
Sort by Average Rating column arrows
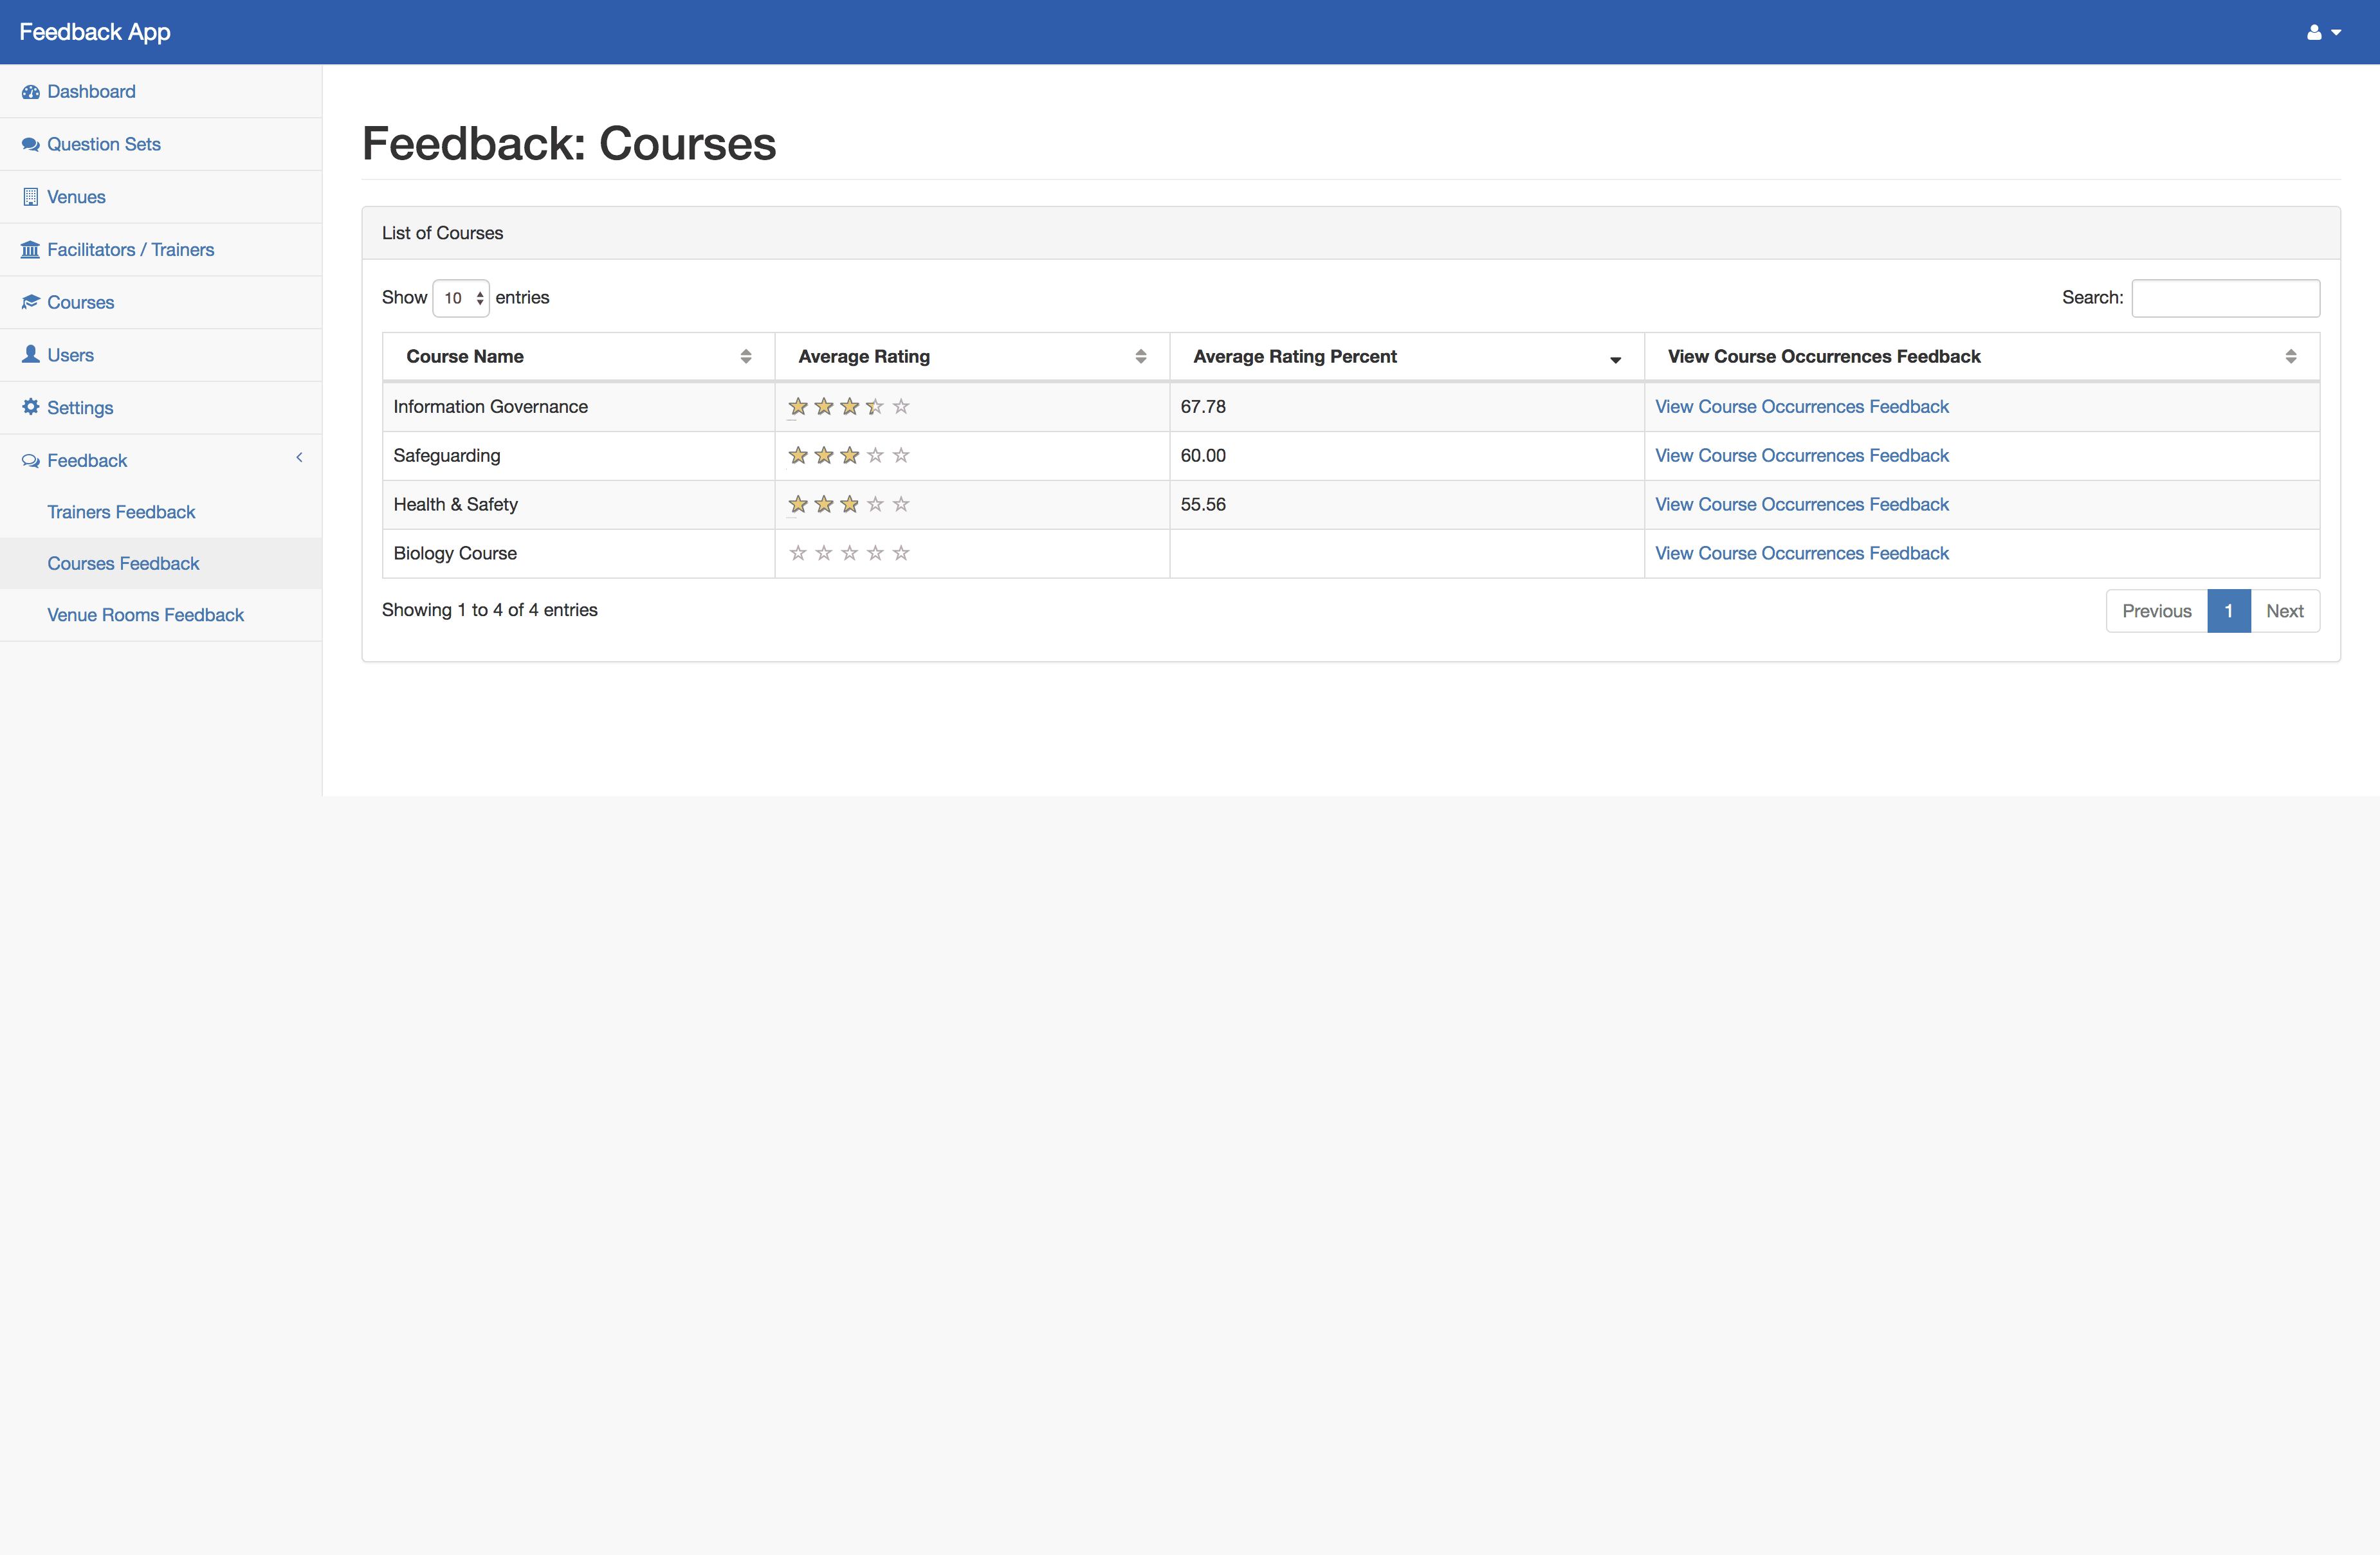tap(1141, 357)
